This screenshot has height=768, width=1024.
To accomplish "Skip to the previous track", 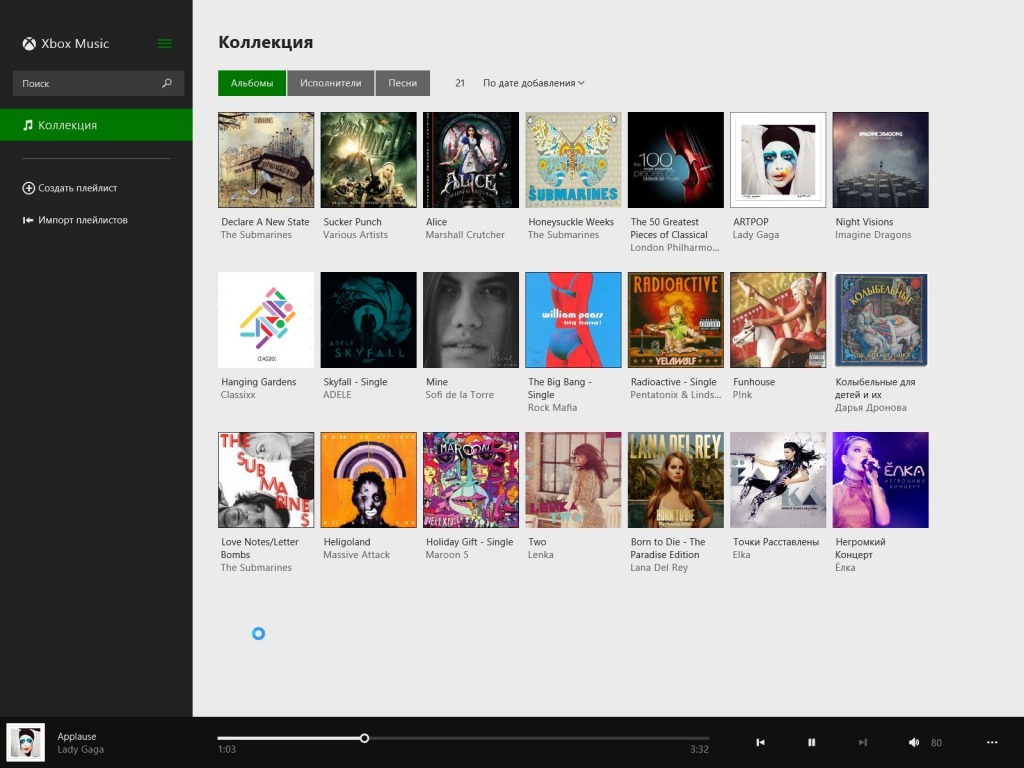I will click(x=760, y=743).
